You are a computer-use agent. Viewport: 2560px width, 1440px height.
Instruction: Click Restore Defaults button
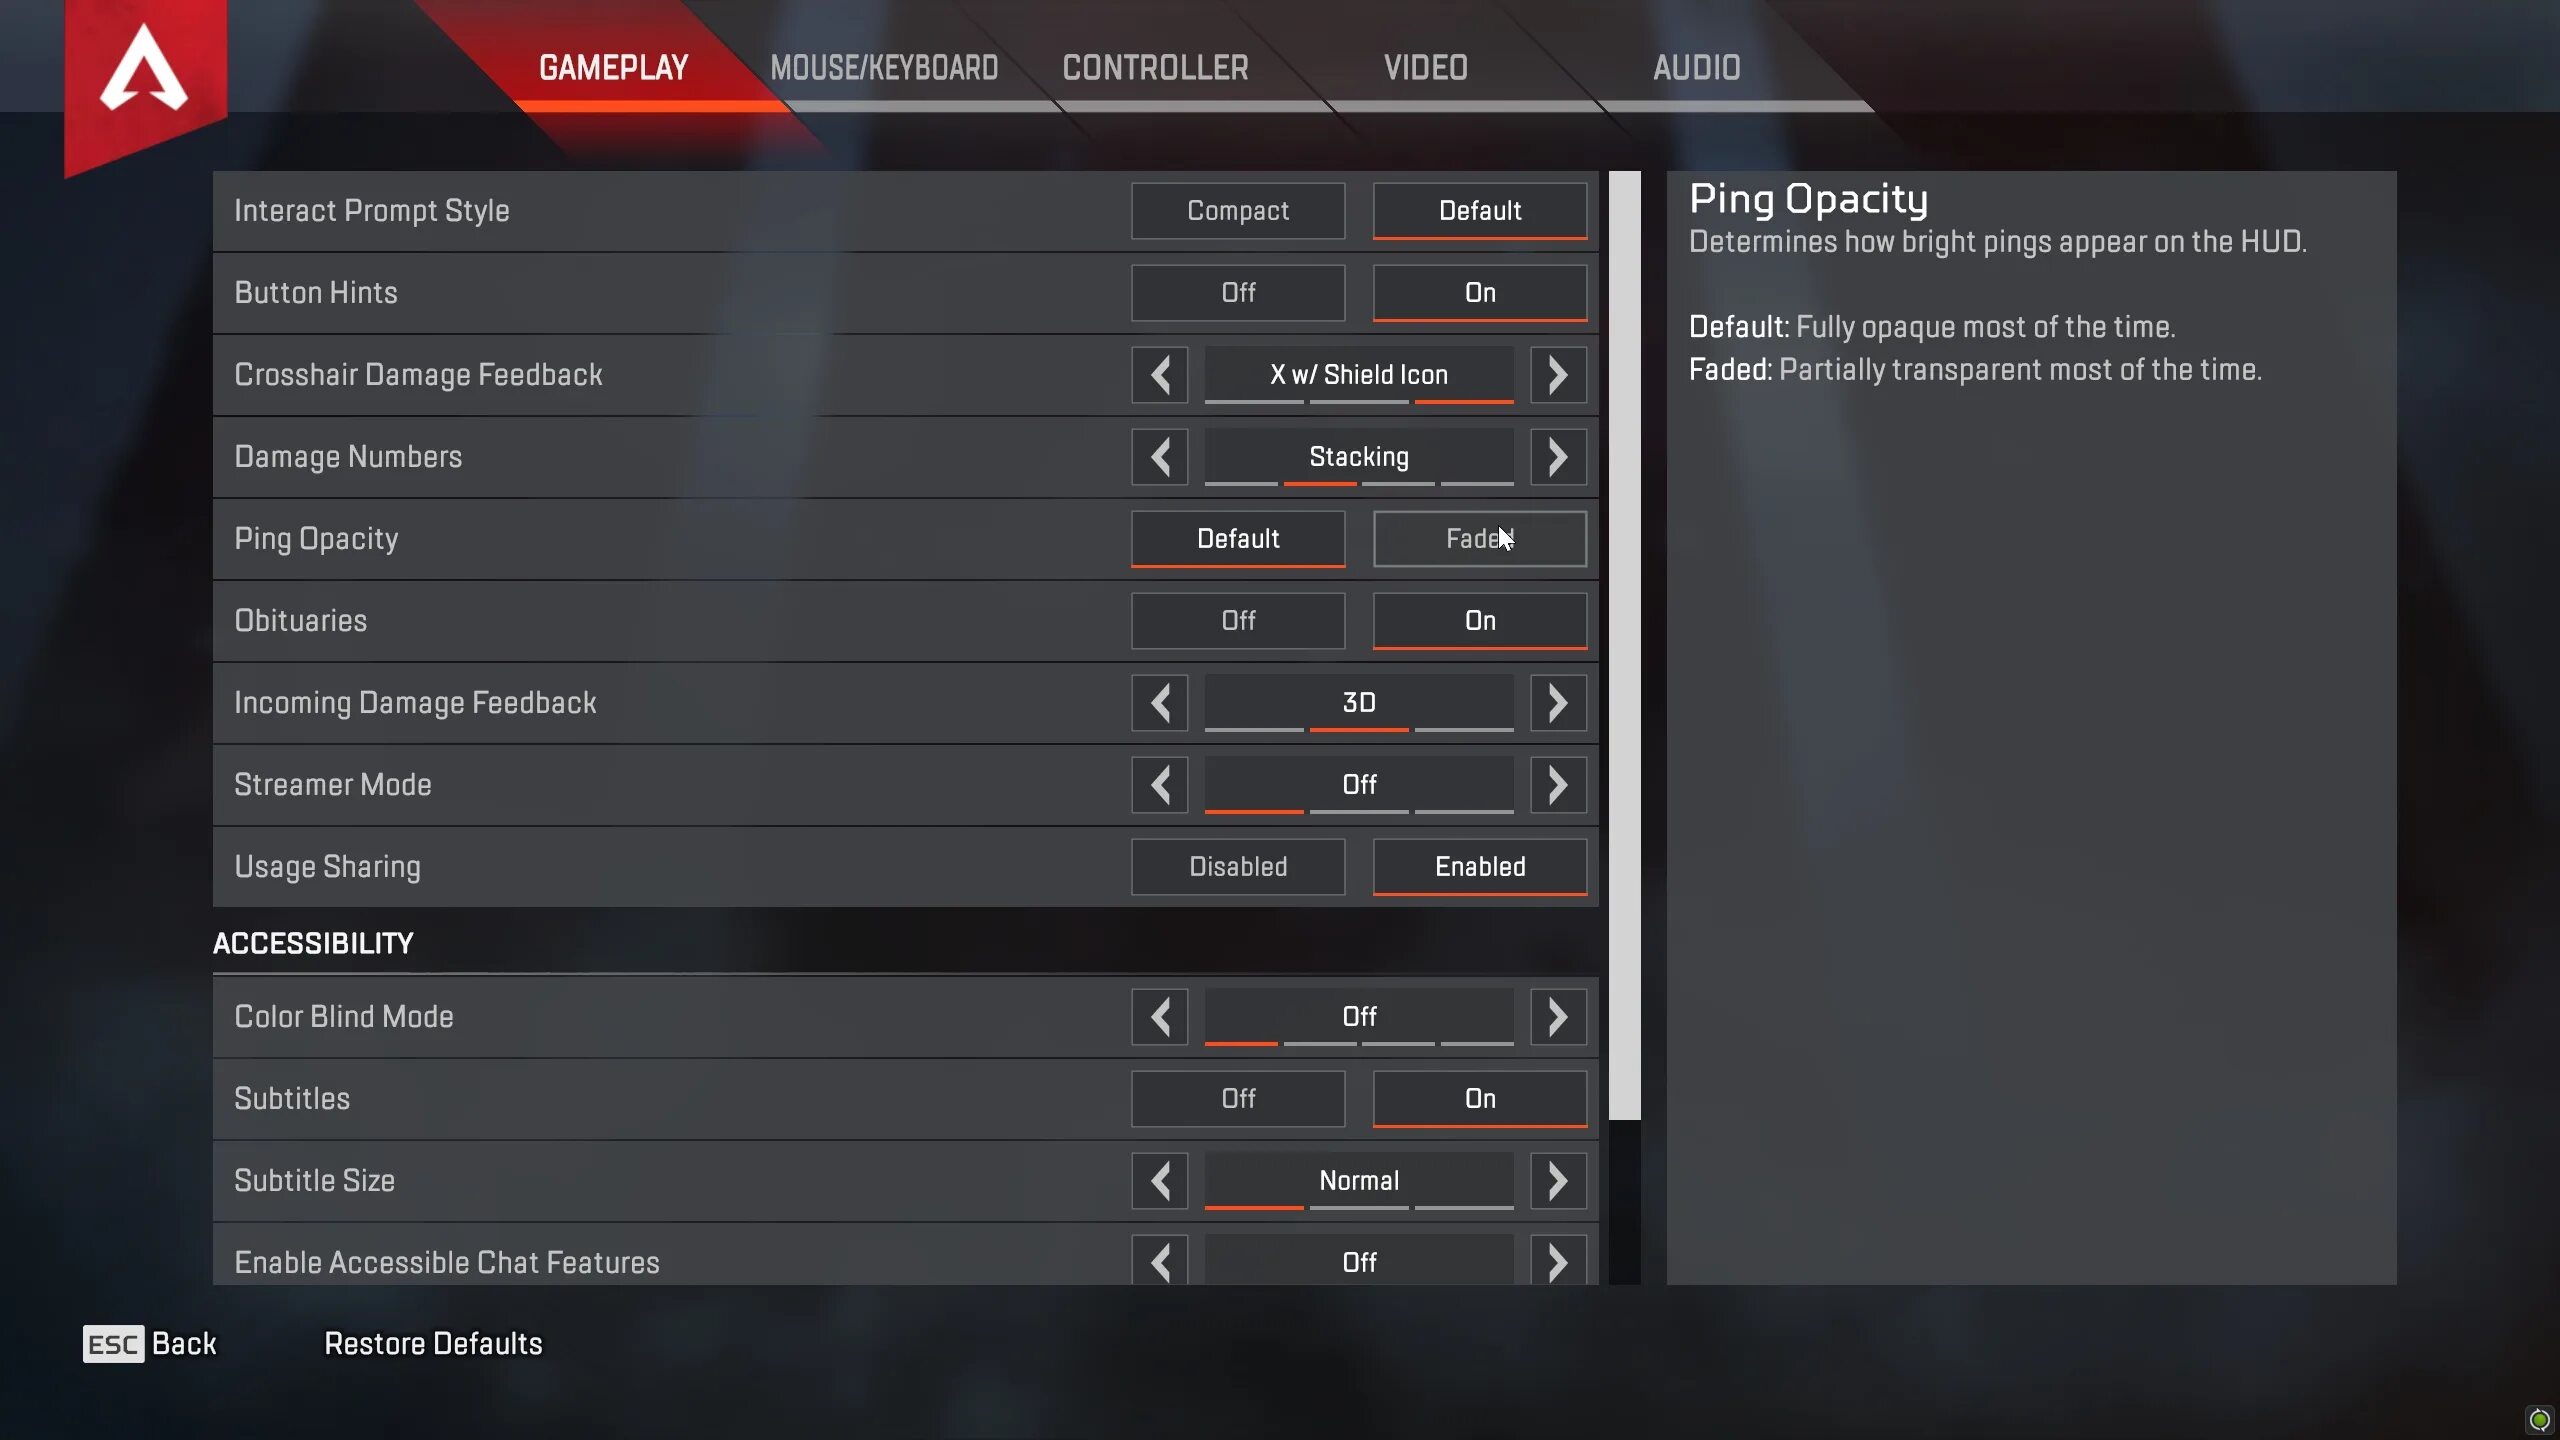click(x=433, y=1342)
